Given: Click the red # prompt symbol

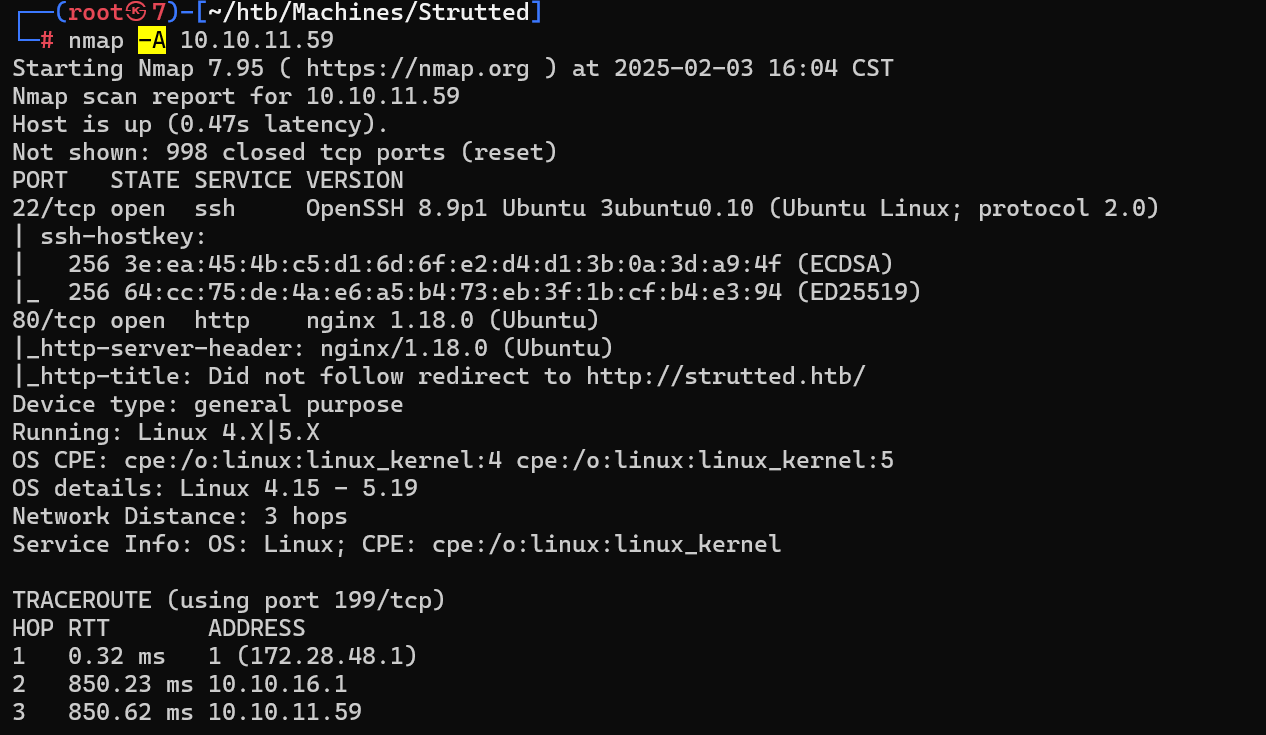Looking at the screenshot, I should tap(47, 41).
